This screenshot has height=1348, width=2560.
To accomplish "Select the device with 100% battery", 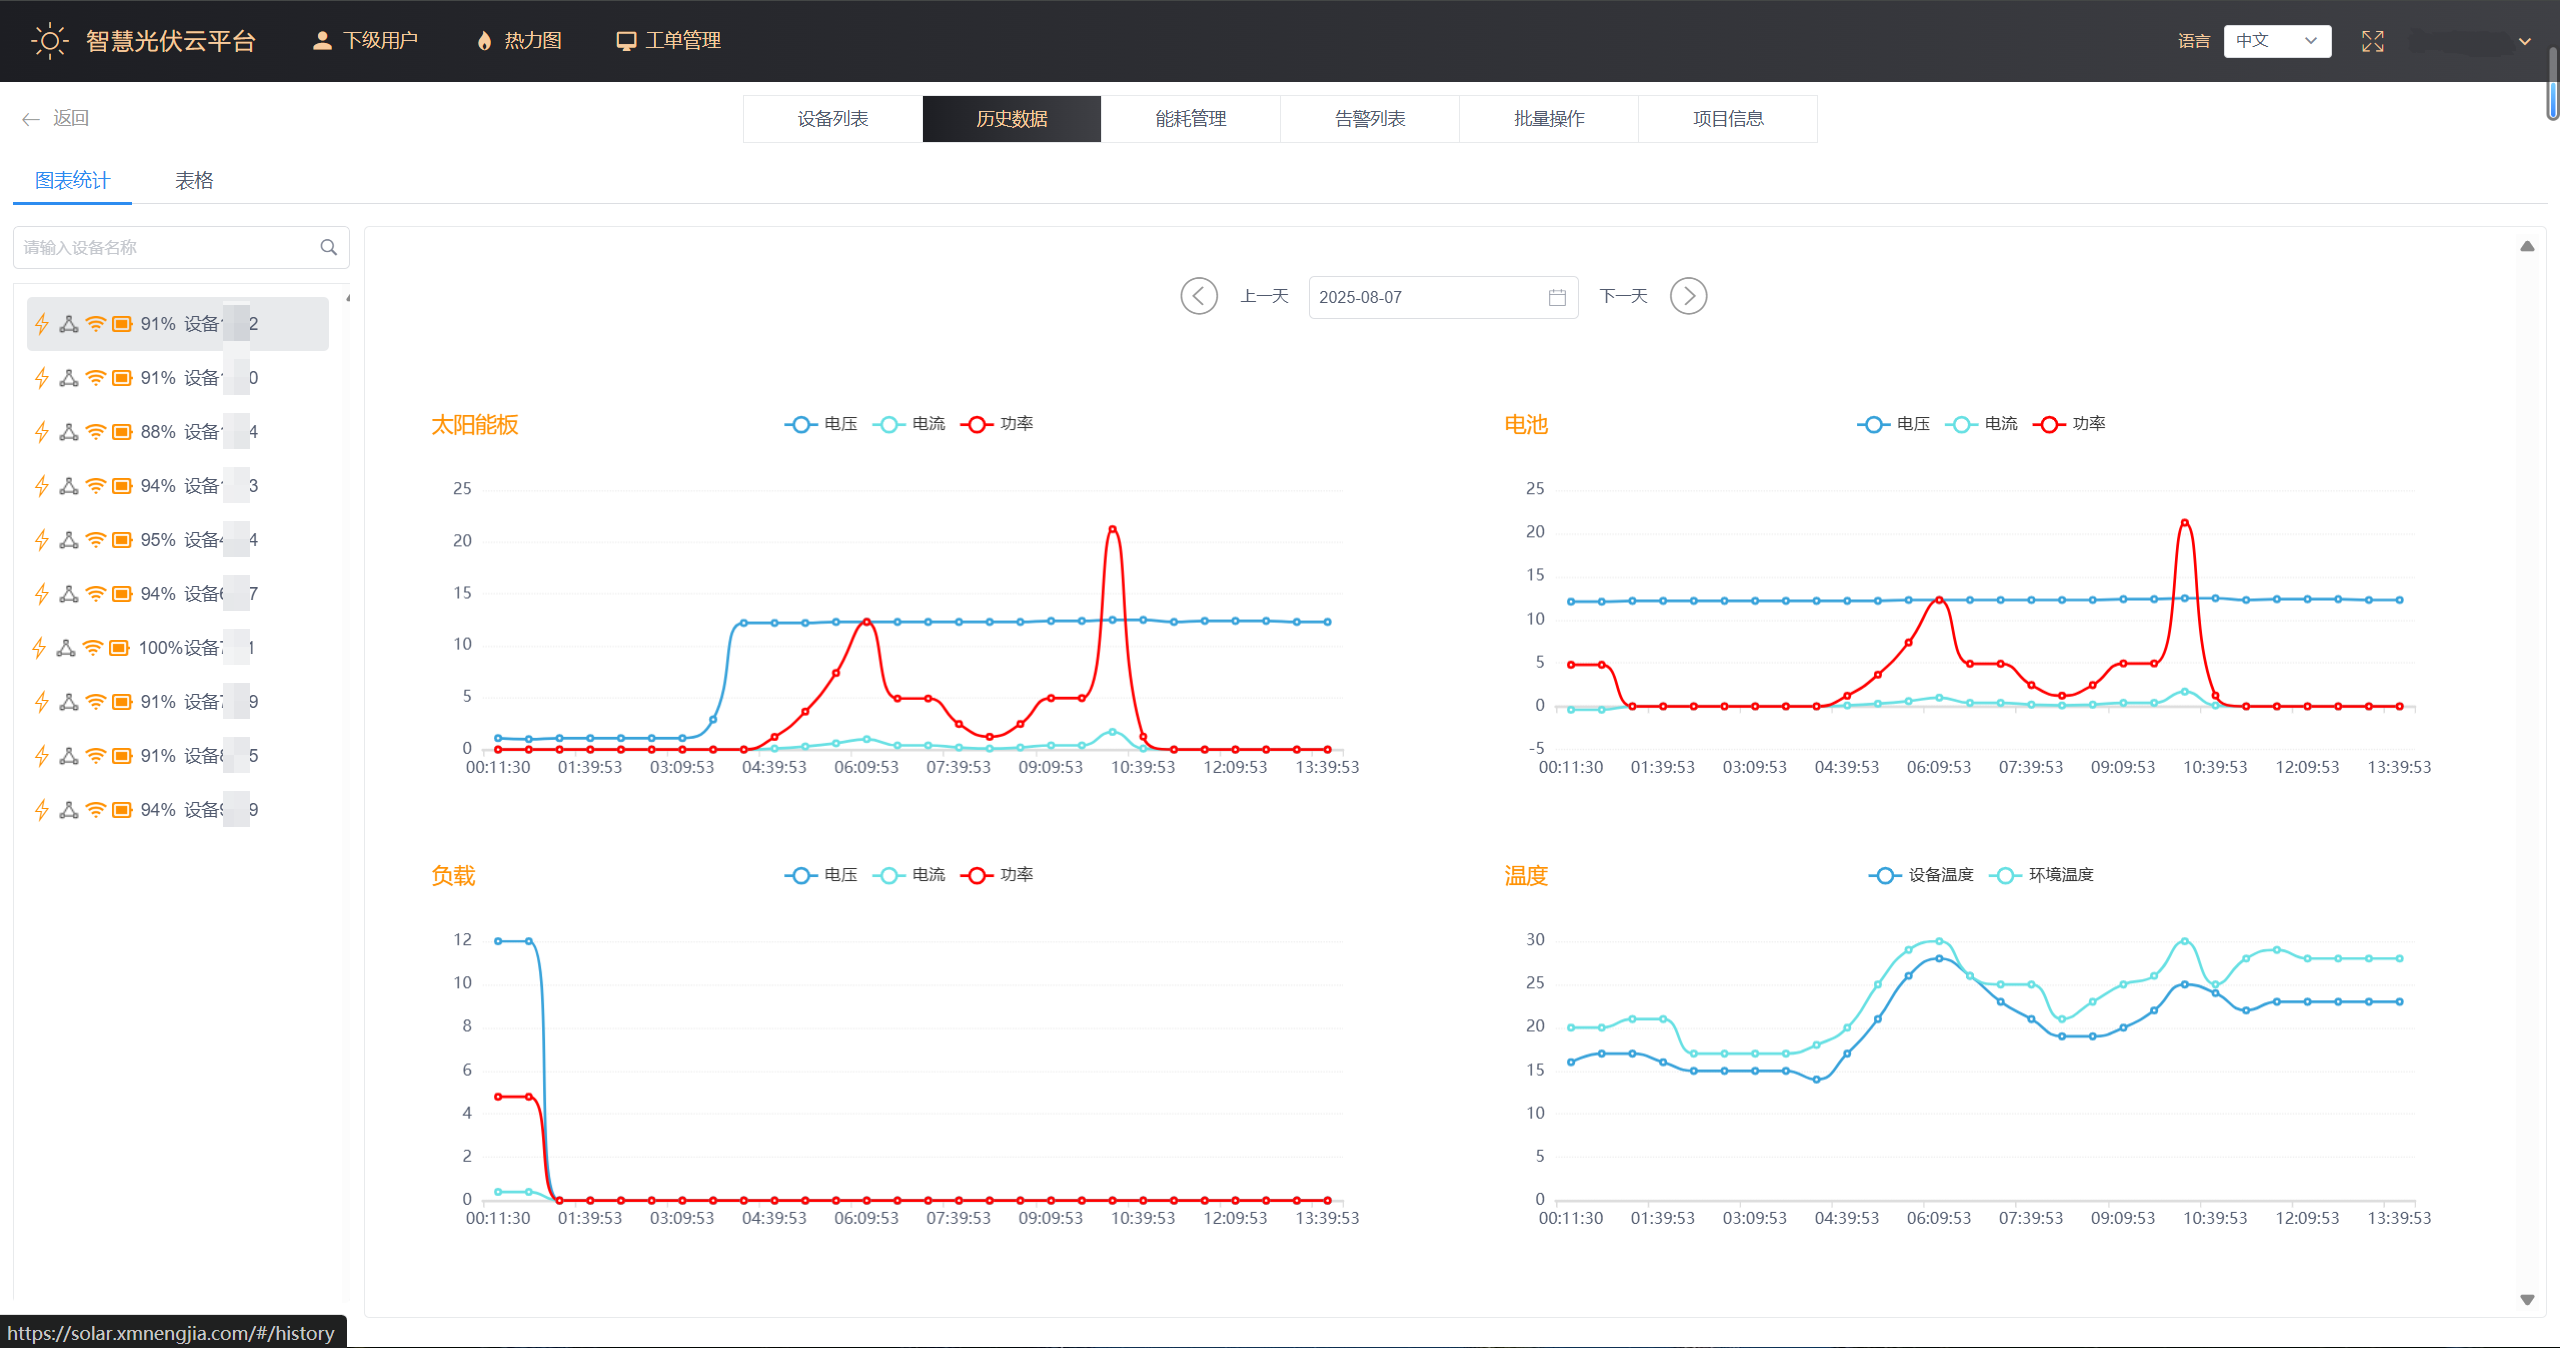I will click(x=178, y=648).
